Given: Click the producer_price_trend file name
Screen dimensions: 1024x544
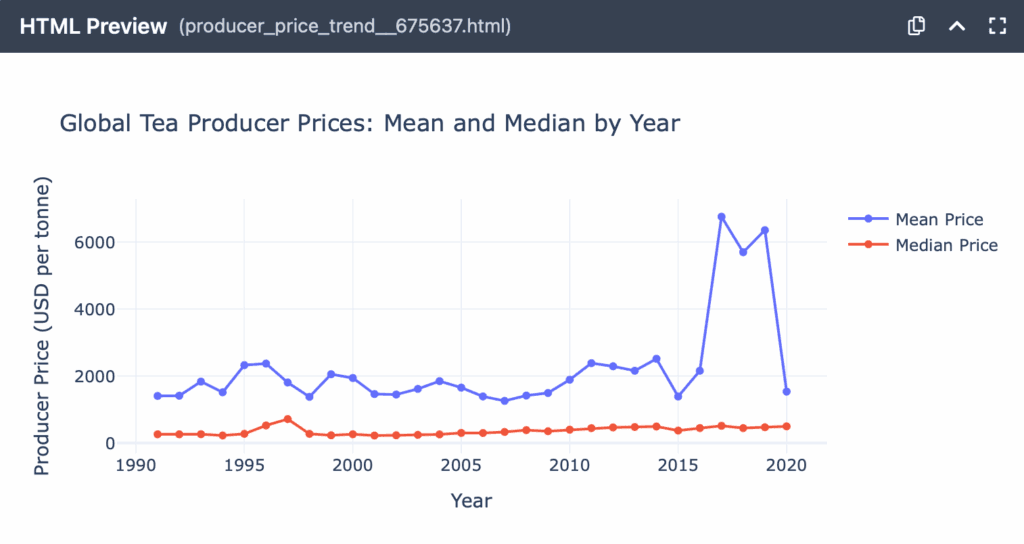Looking at the screenshot, I should point(345,27).
